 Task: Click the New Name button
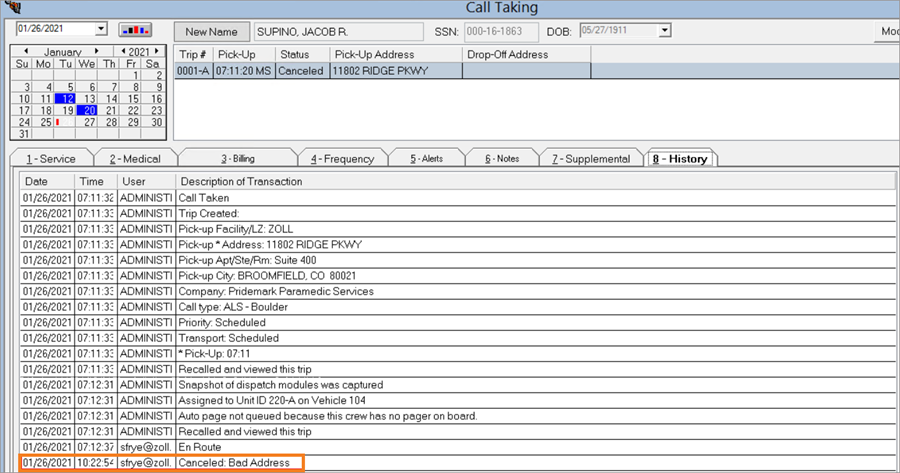point(211,32)
